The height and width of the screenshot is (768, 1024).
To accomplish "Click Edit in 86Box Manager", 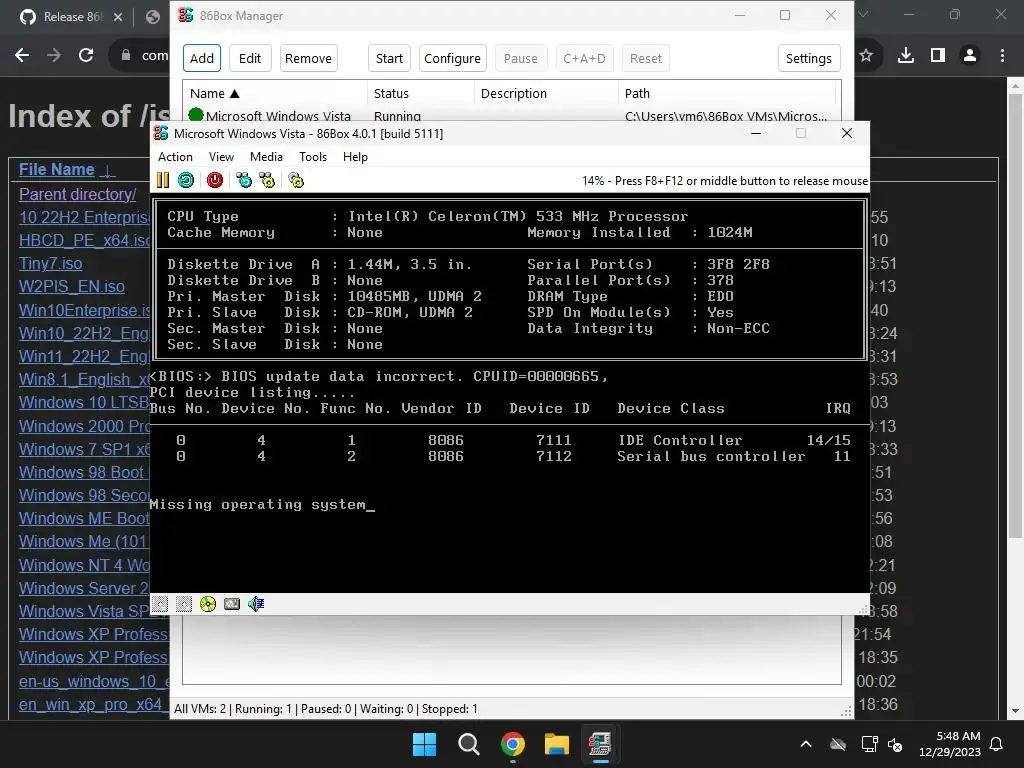I will [249, 58].
